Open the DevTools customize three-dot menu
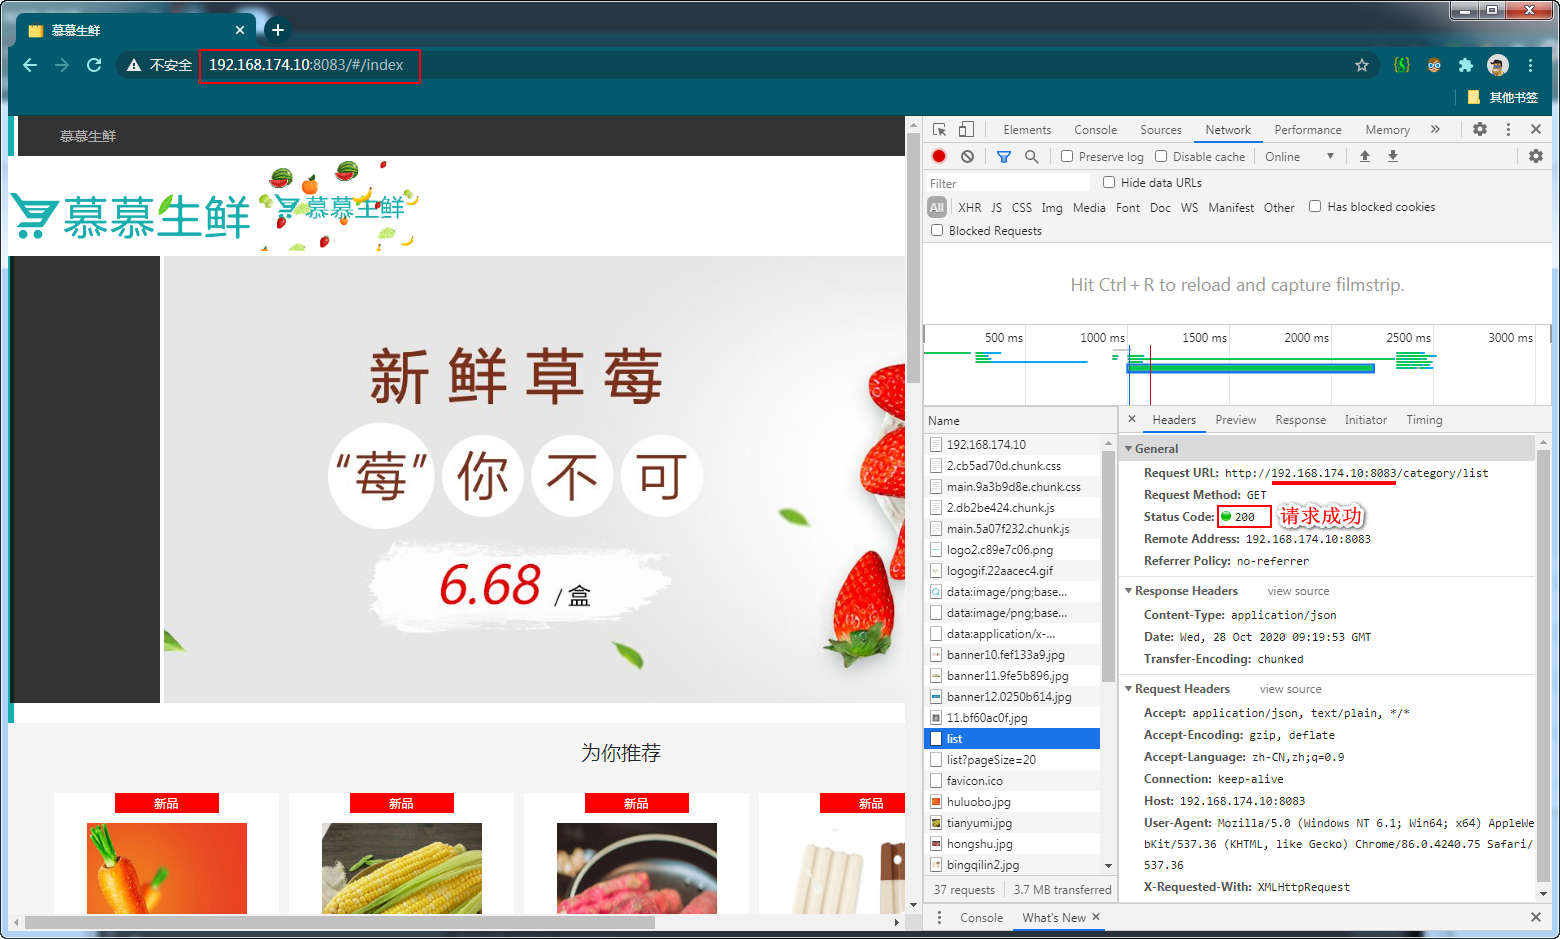The height and width of the screenshot is (939, 1560). [1508, 130]
